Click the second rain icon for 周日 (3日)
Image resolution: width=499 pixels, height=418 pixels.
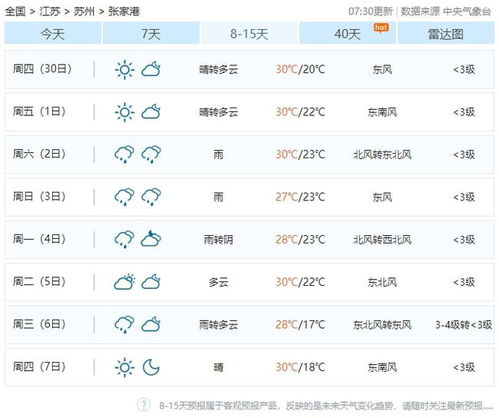click(x=151, y=197)
